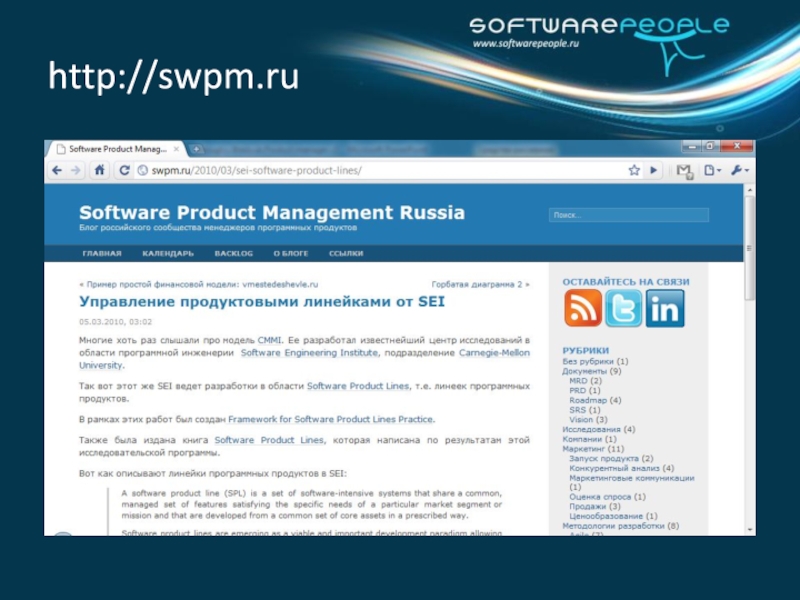Subscribe via the orange RSS icon

583,308
